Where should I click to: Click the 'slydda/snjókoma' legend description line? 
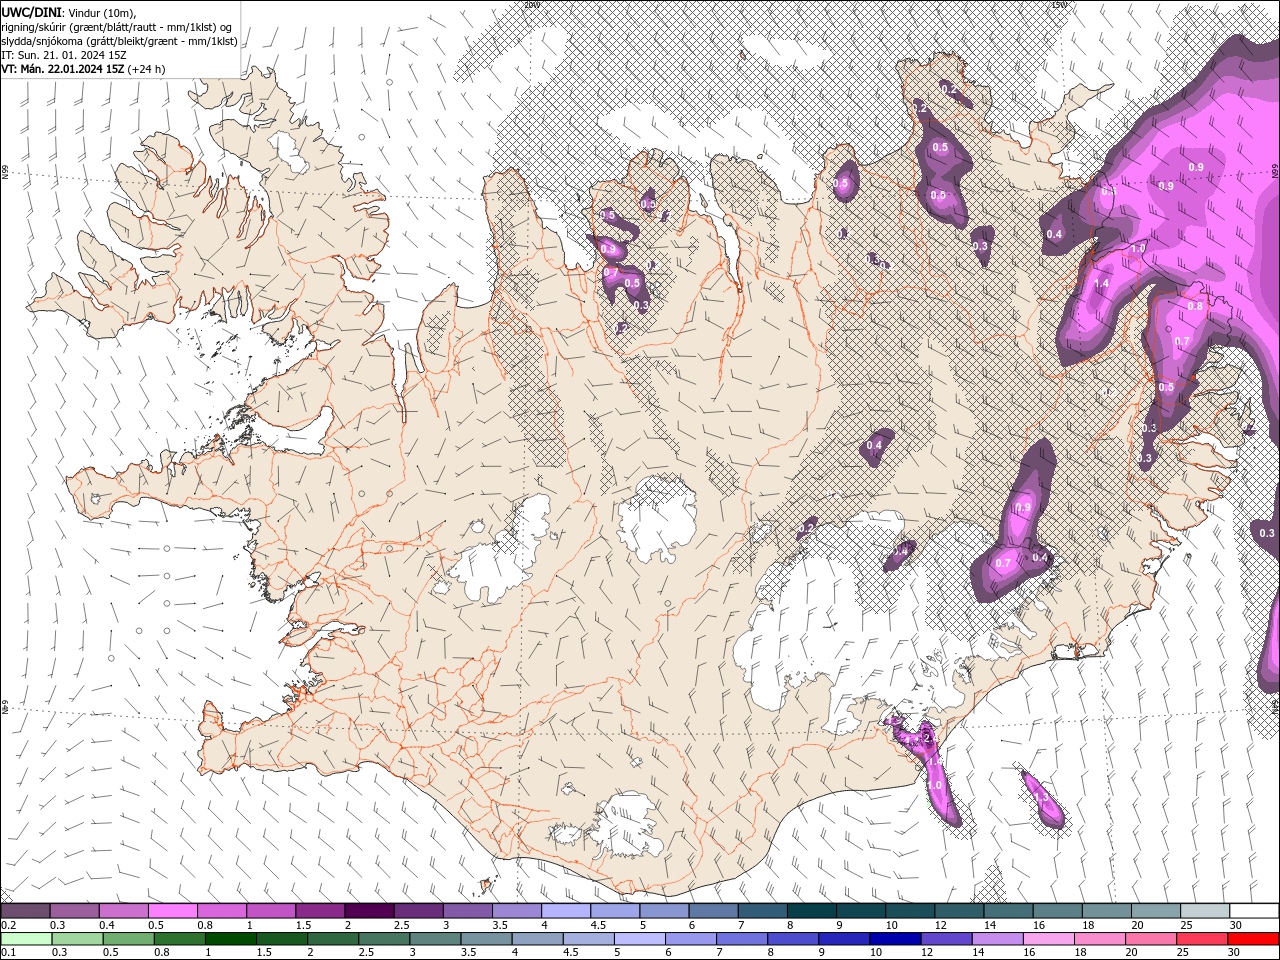[x=120, y=41]
